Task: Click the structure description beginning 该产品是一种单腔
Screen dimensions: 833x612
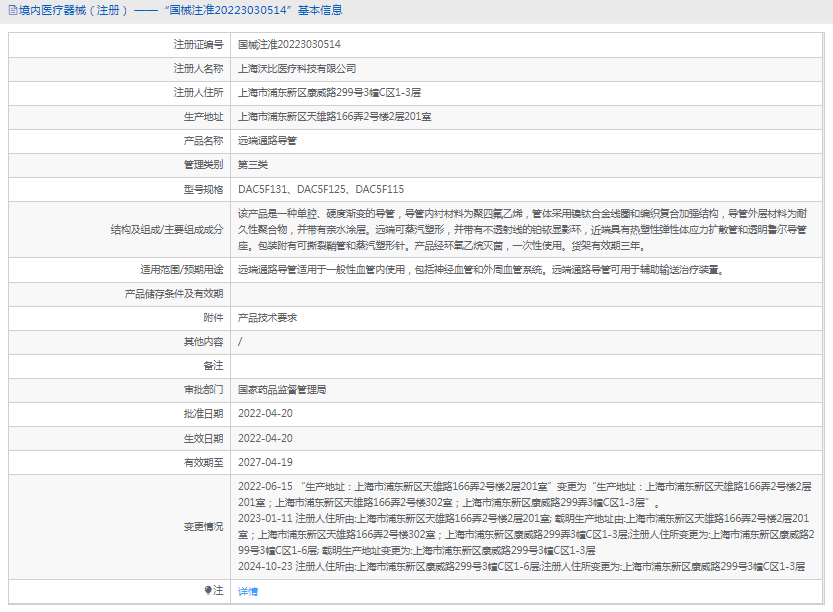Action: [x=522, y=230]
